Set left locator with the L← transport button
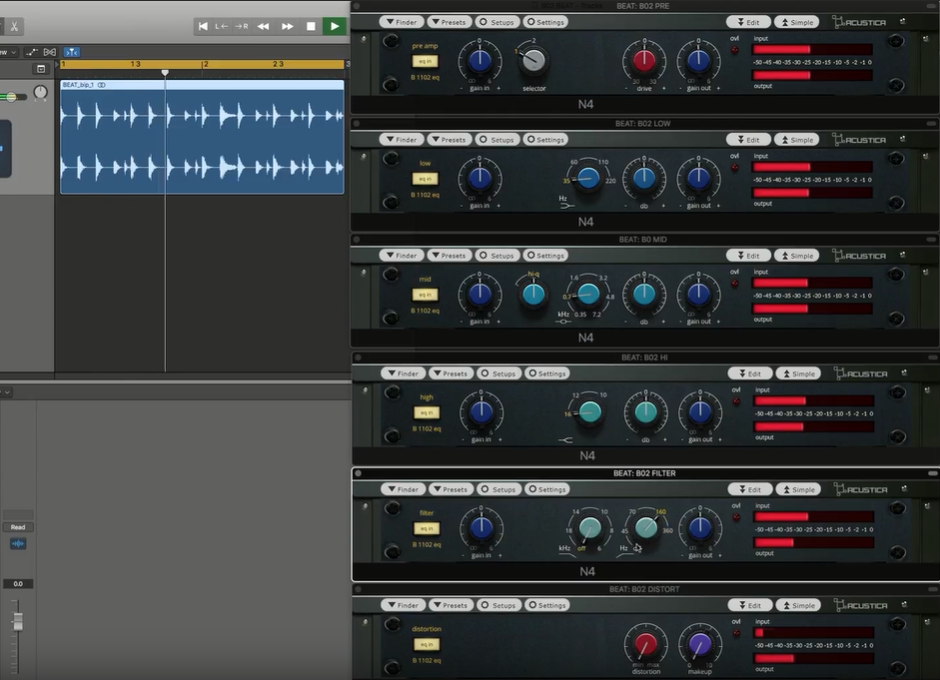This screenshot has height=680, width=940. 221,26
